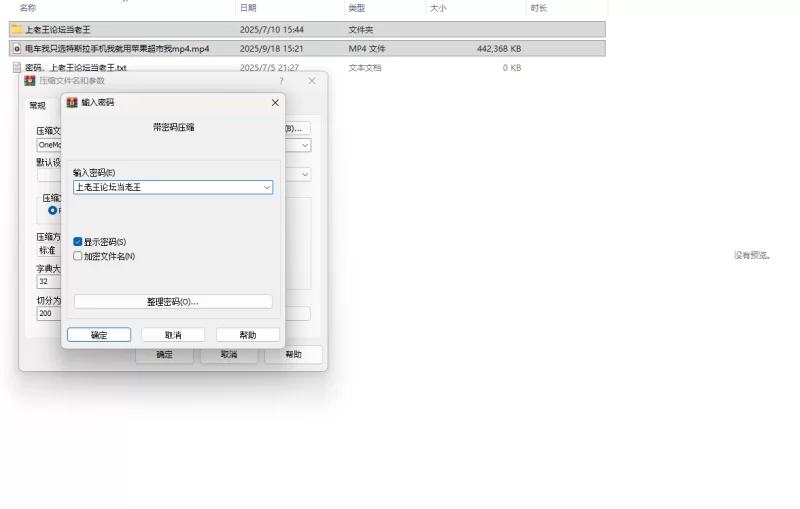Viewport: 800px width, 509px height.
Task: Expand the default profile dropdown arrow
Action: (x=305, y=174)
